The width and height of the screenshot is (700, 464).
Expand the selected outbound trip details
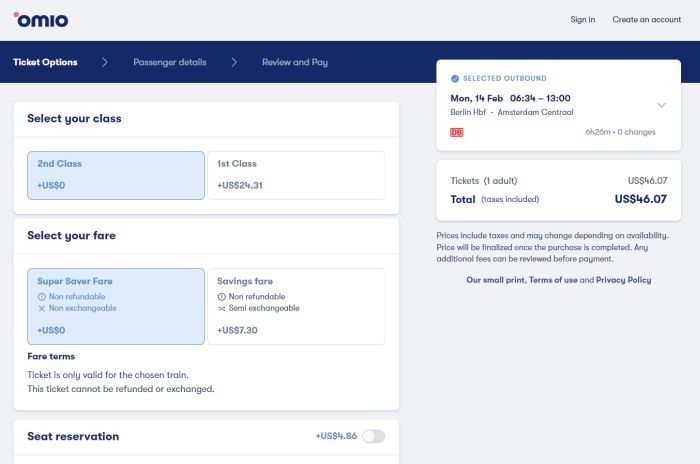click(662, 105)
